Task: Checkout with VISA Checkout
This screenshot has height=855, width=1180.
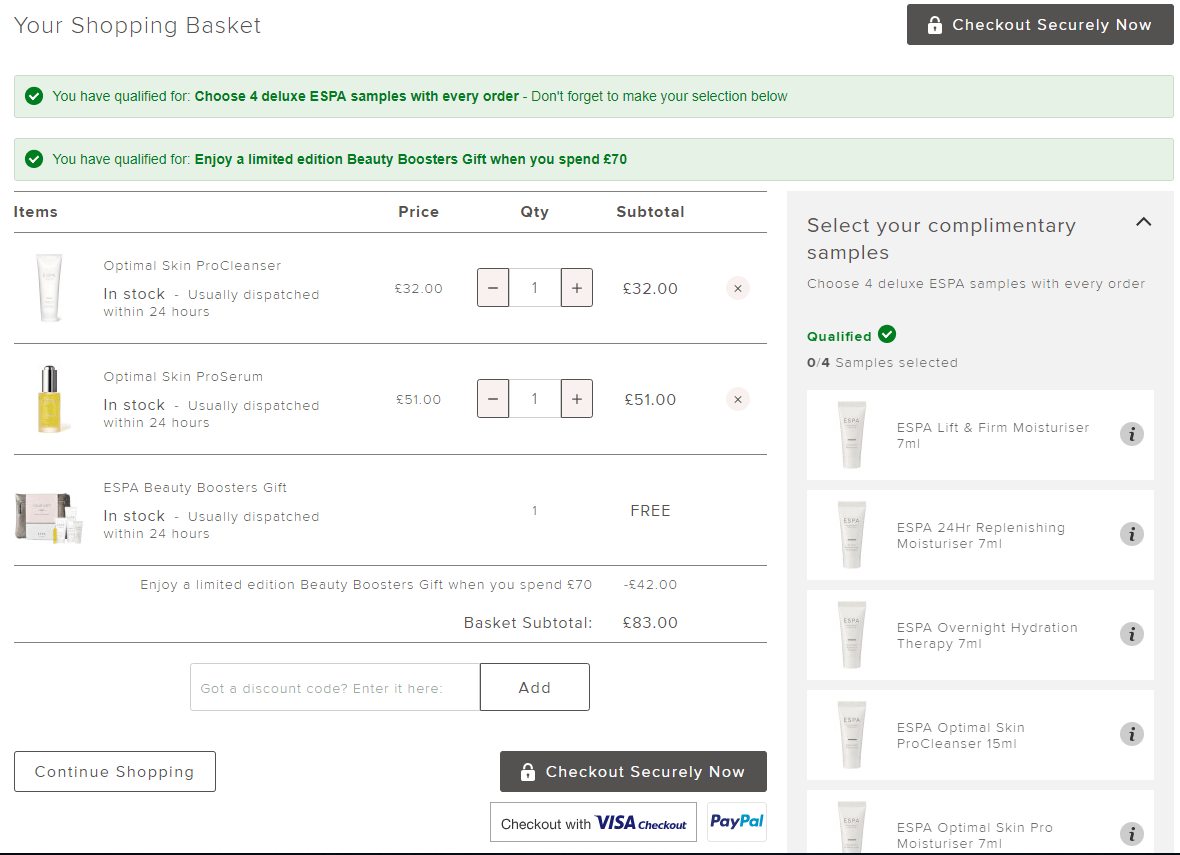Action: 593,823
